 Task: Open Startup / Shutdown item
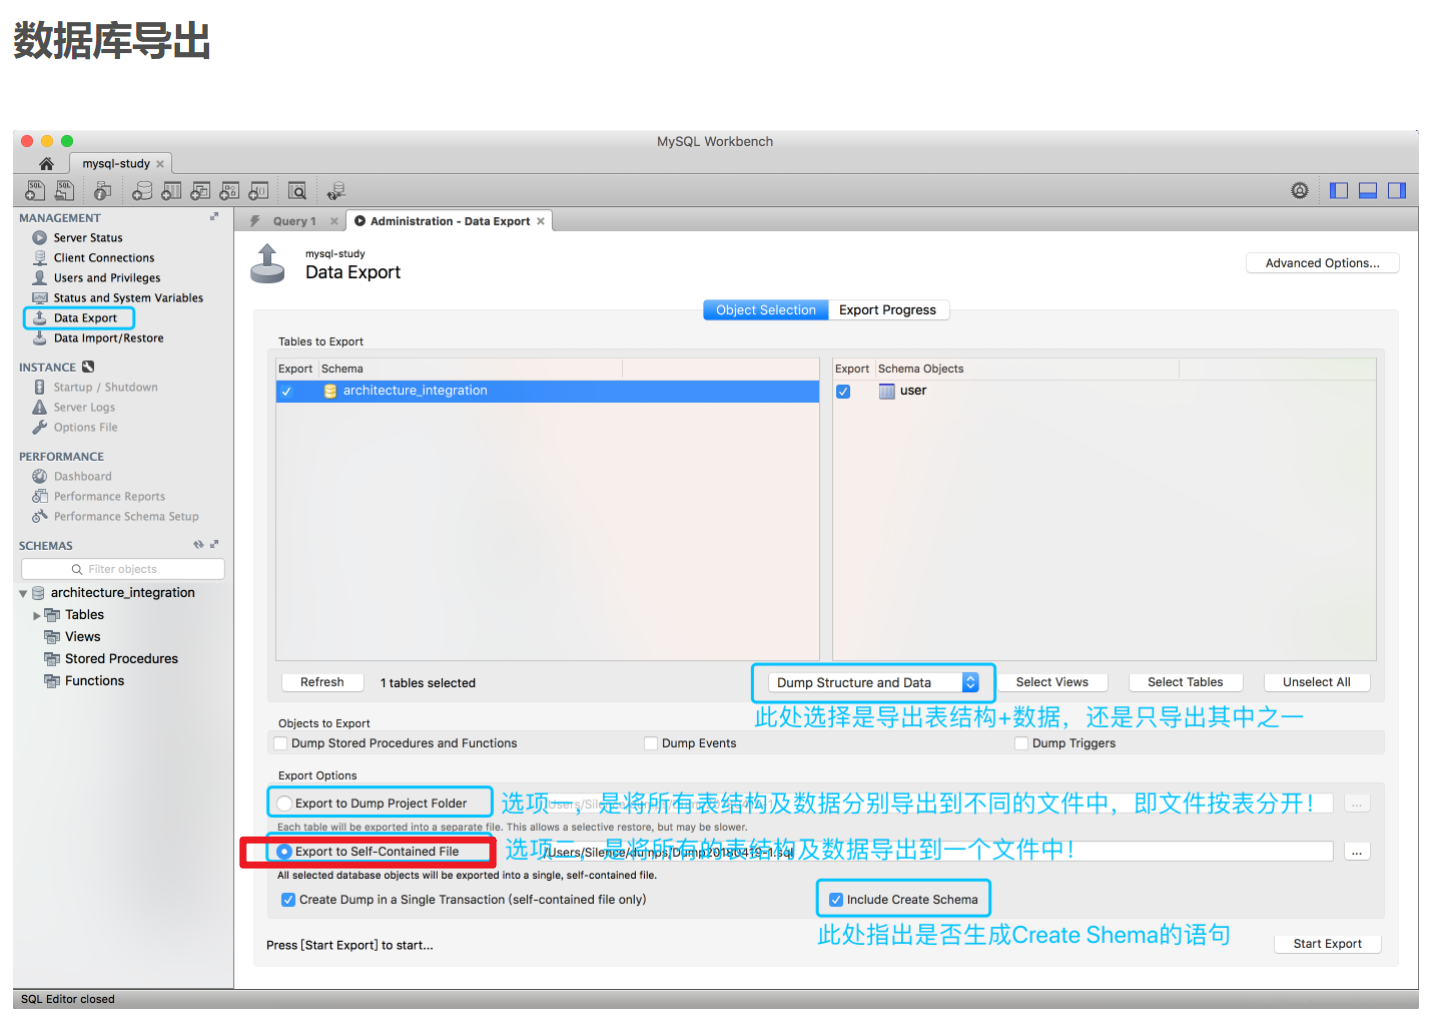click(x=105, y=387)
